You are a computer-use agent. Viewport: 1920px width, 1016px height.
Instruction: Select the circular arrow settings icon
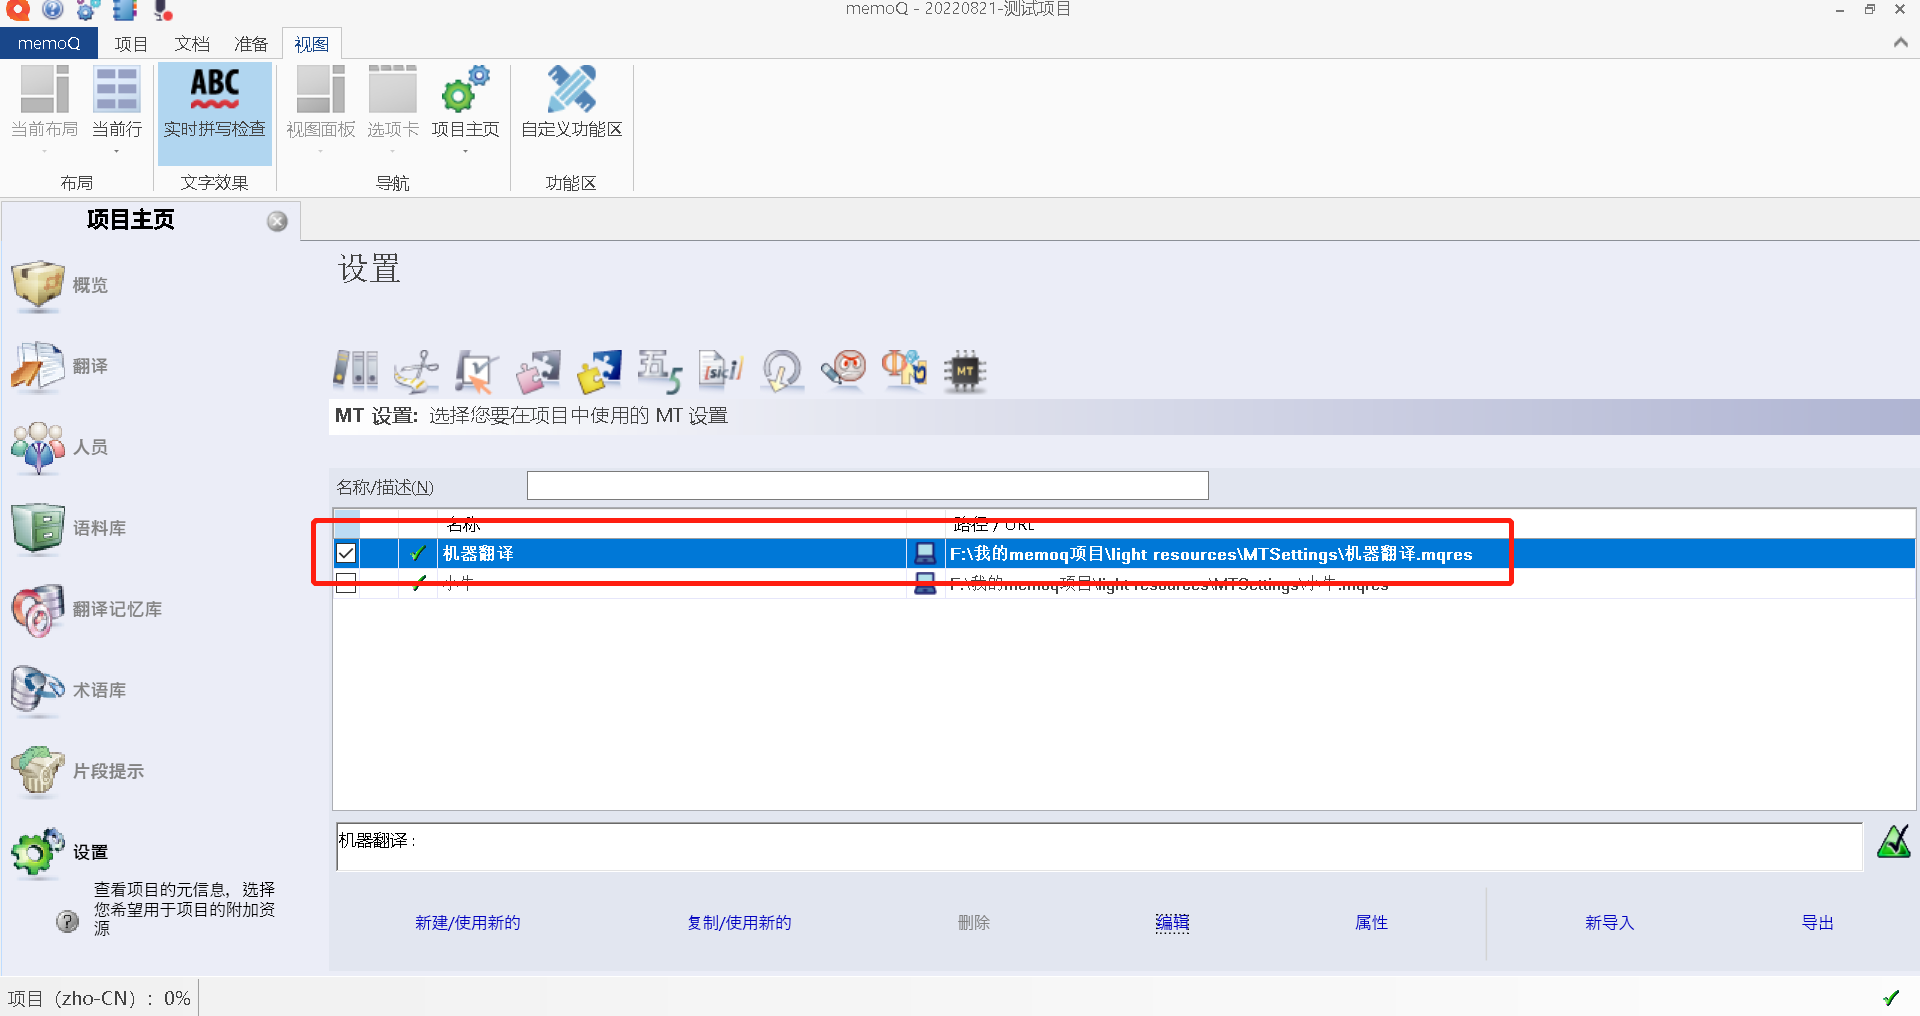coord(782,371)
